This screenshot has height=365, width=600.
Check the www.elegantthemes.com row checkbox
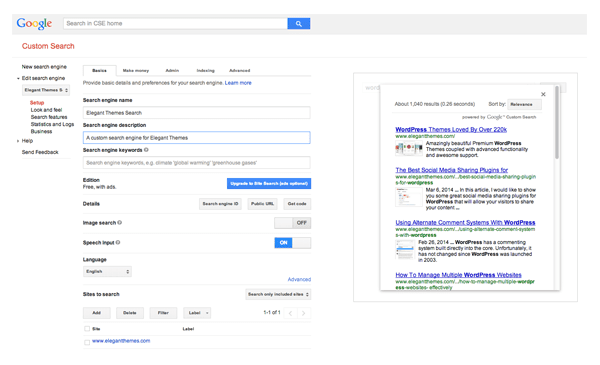87,342
